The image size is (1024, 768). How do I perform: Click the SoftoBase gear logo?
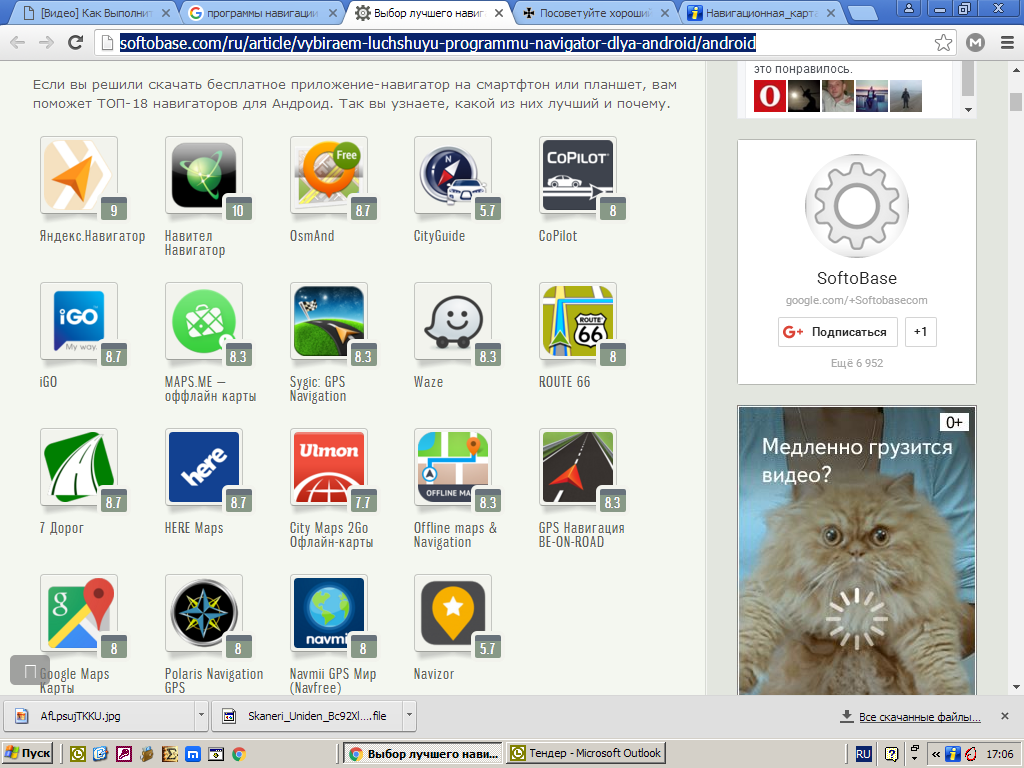click(856, 206)
